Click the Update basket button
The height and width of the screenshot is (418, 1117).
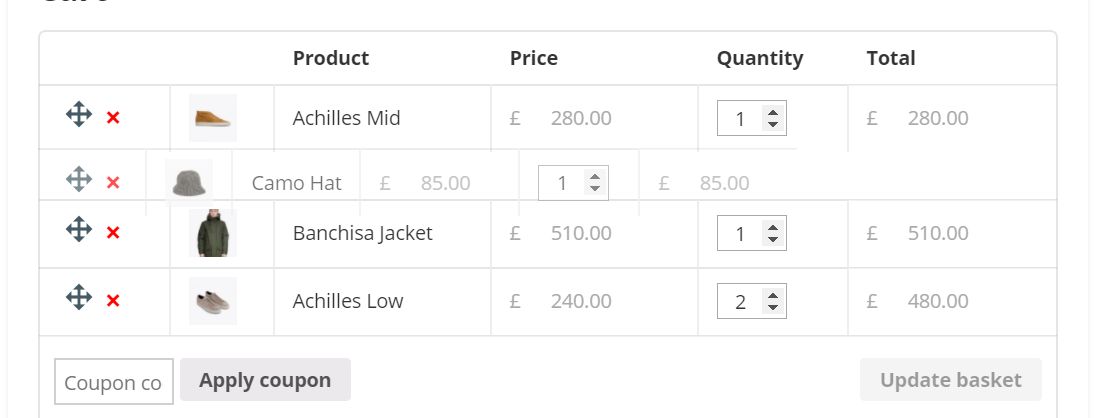tap(950, 380)
